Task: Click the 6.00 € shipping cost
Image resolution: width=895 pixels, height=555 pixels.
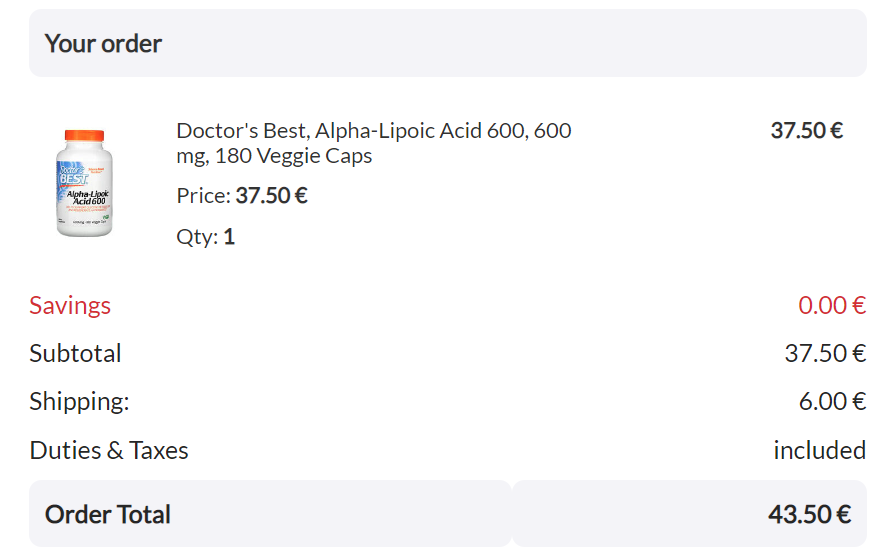Action: pyautogui.click(x=832, y=401)
